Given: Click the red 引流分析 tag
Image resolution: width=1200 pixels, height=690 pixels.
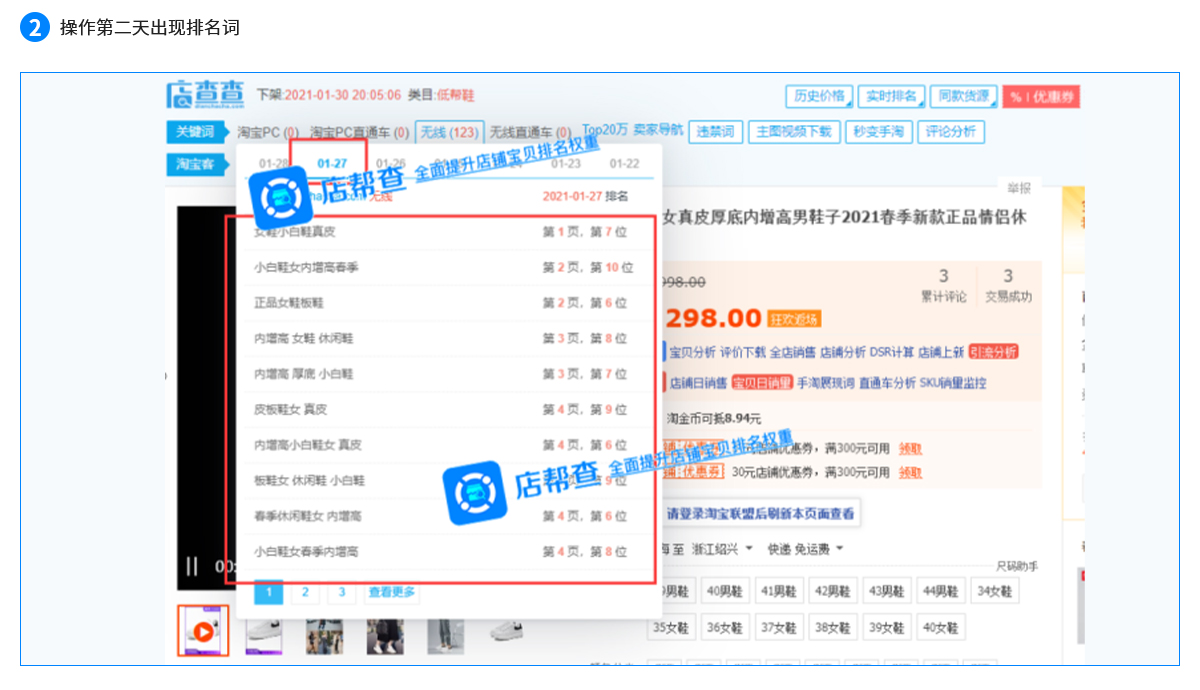Looking at the screenshot, I should coord(993,352).
